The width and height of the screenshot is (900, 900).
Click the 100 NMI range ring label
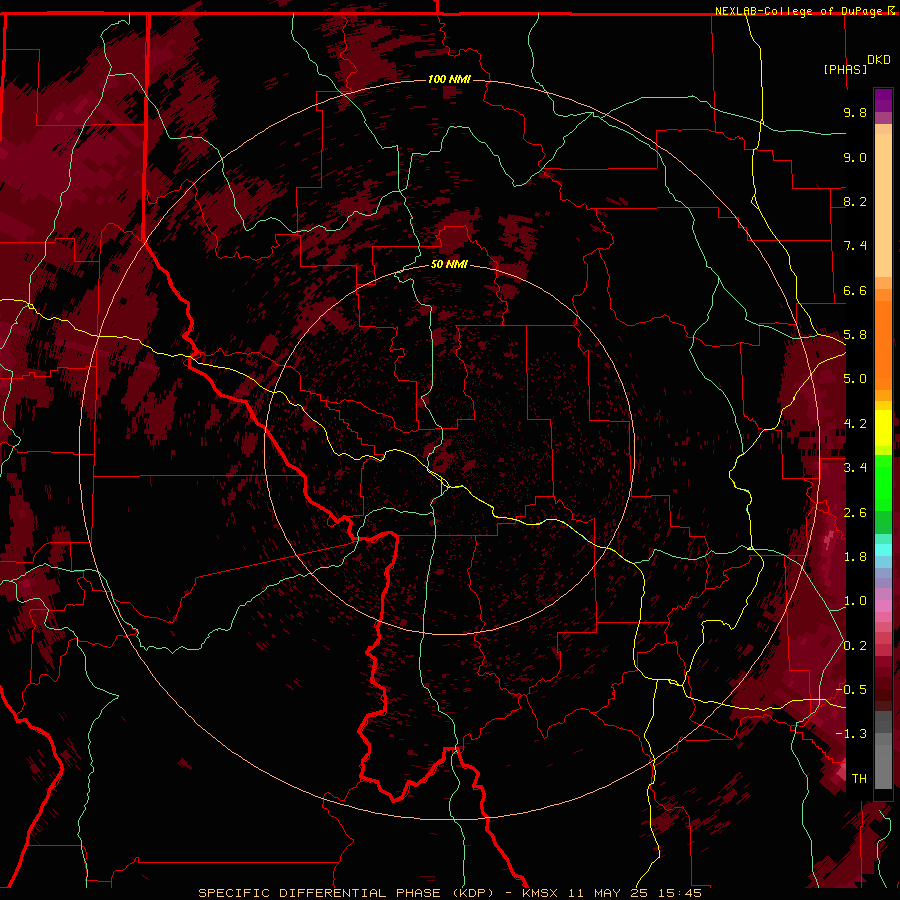(449, 79)
